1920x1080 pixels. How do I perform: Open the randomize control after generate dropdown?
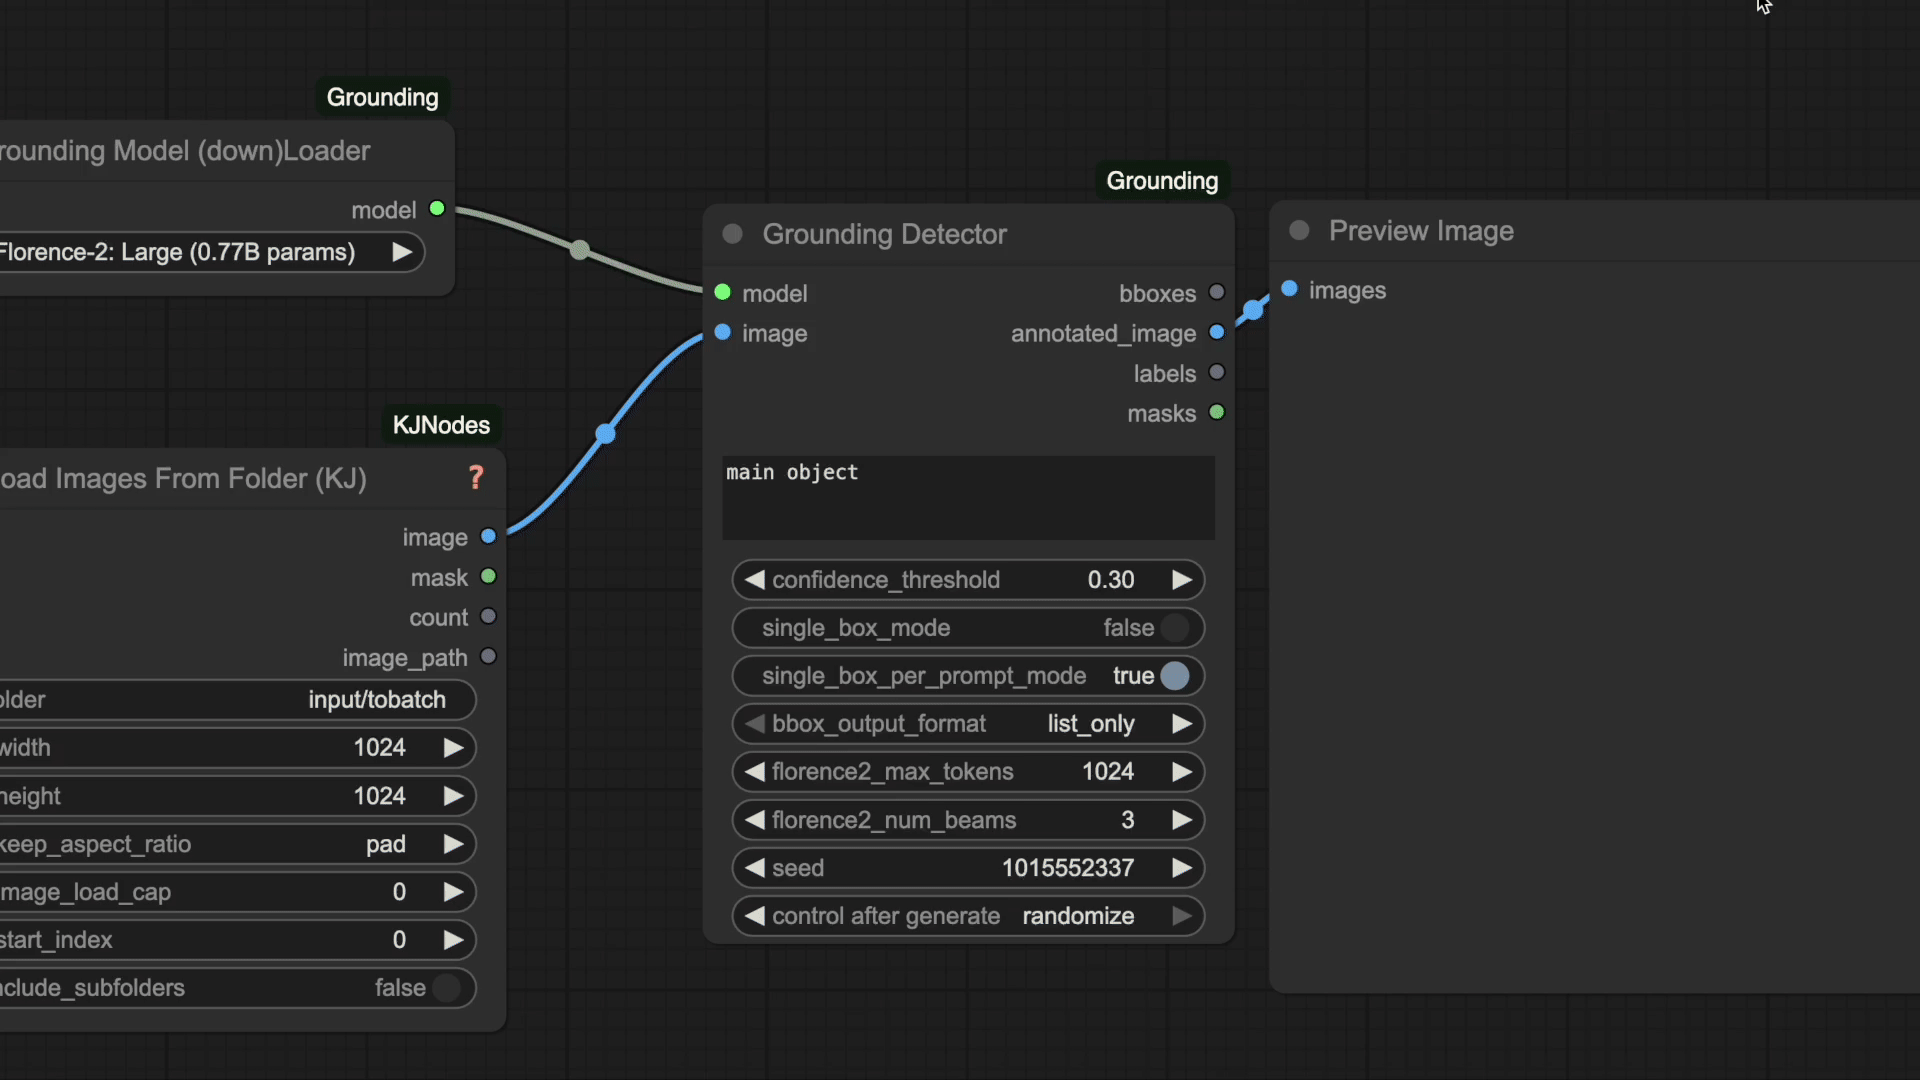1078,916
